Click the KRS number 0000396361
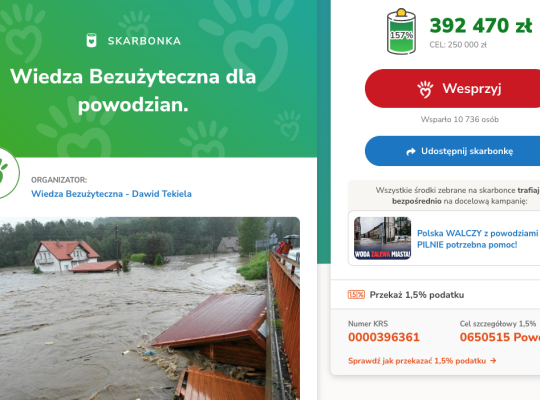This screenshot has width=540, height=400. pos(384,337)
